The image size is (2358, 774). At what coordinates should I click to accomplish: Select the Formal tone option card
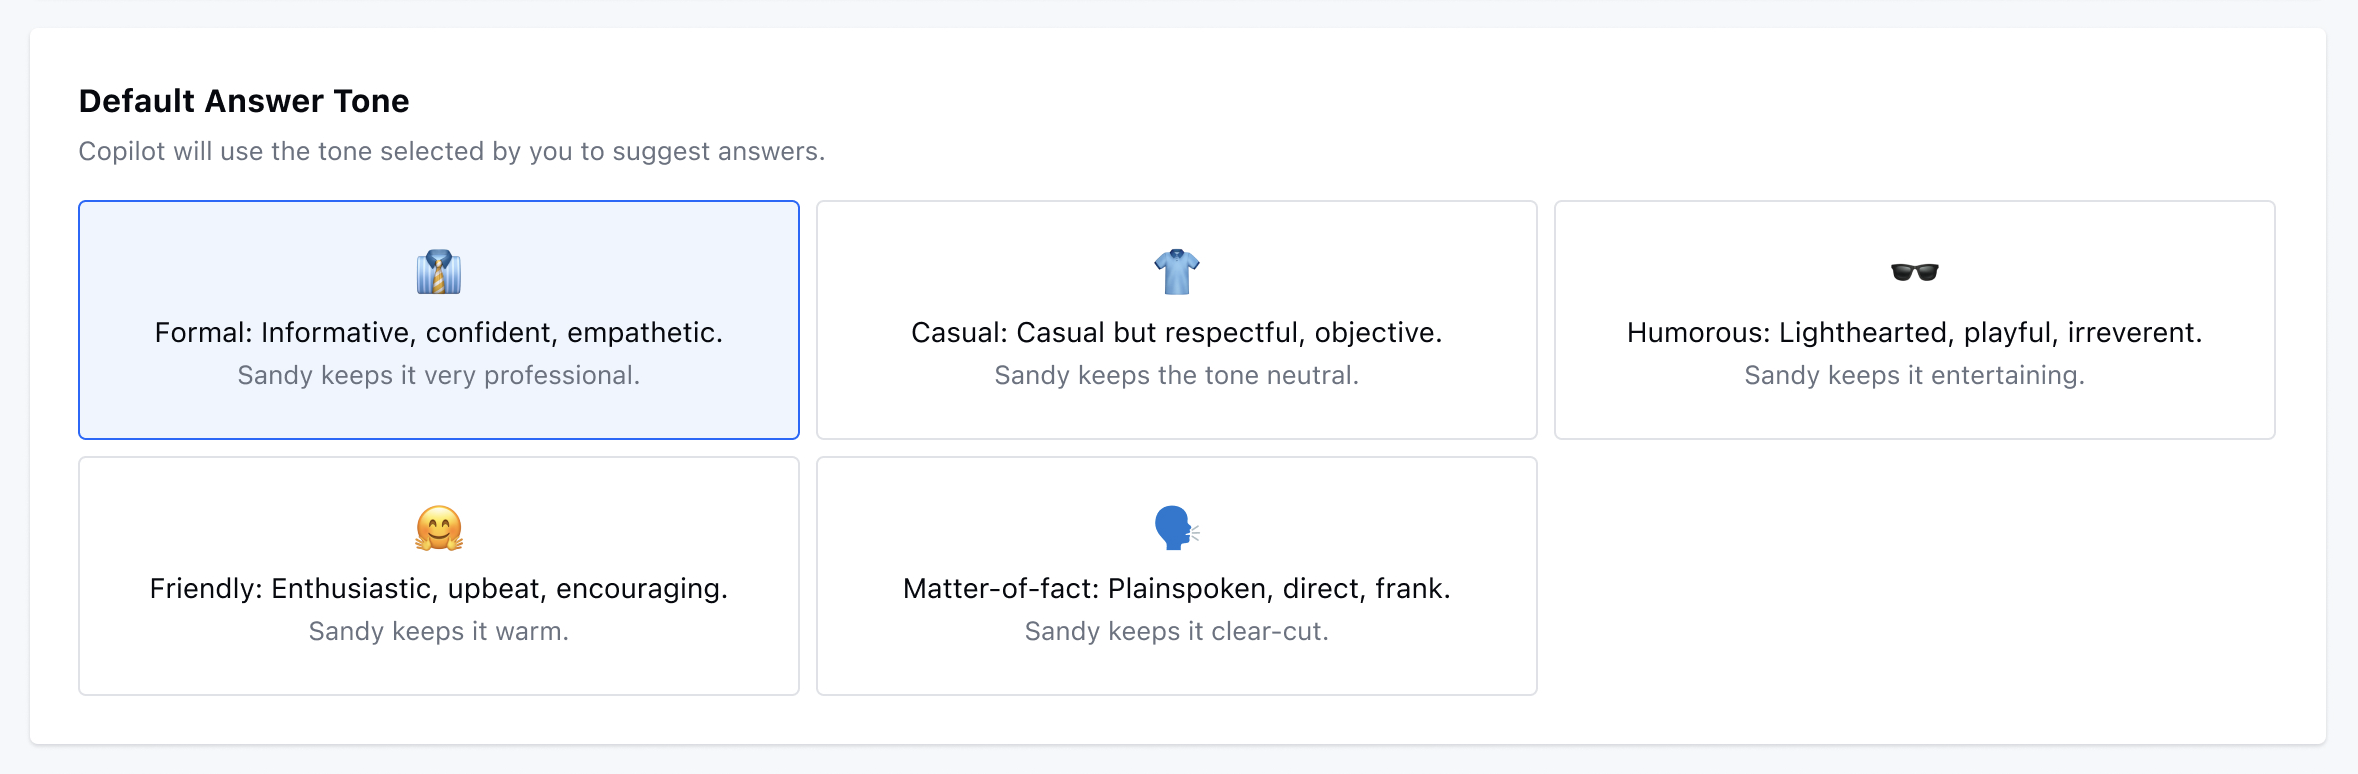tap(439, 320)
